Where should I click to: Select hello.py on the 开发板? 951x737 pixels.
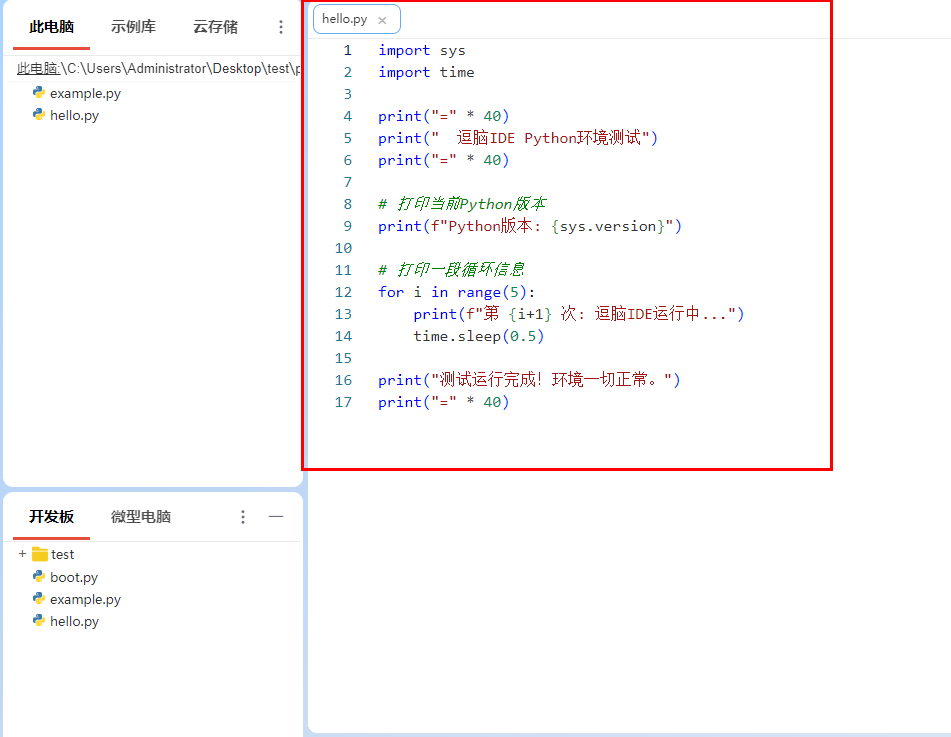tap(74, 621)
